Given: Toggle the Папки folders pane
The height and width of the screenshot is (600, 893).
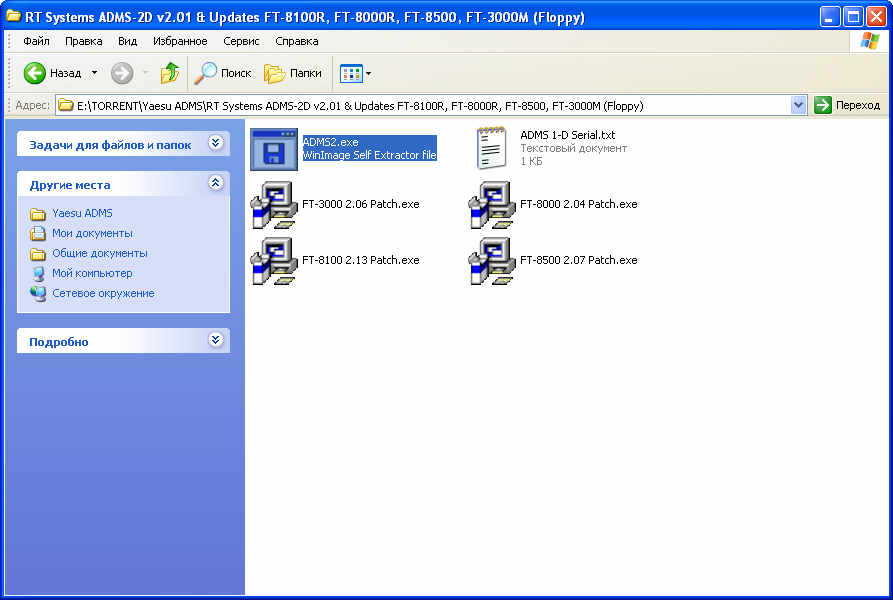Looking at the screenshot, I should click(293, 73).
